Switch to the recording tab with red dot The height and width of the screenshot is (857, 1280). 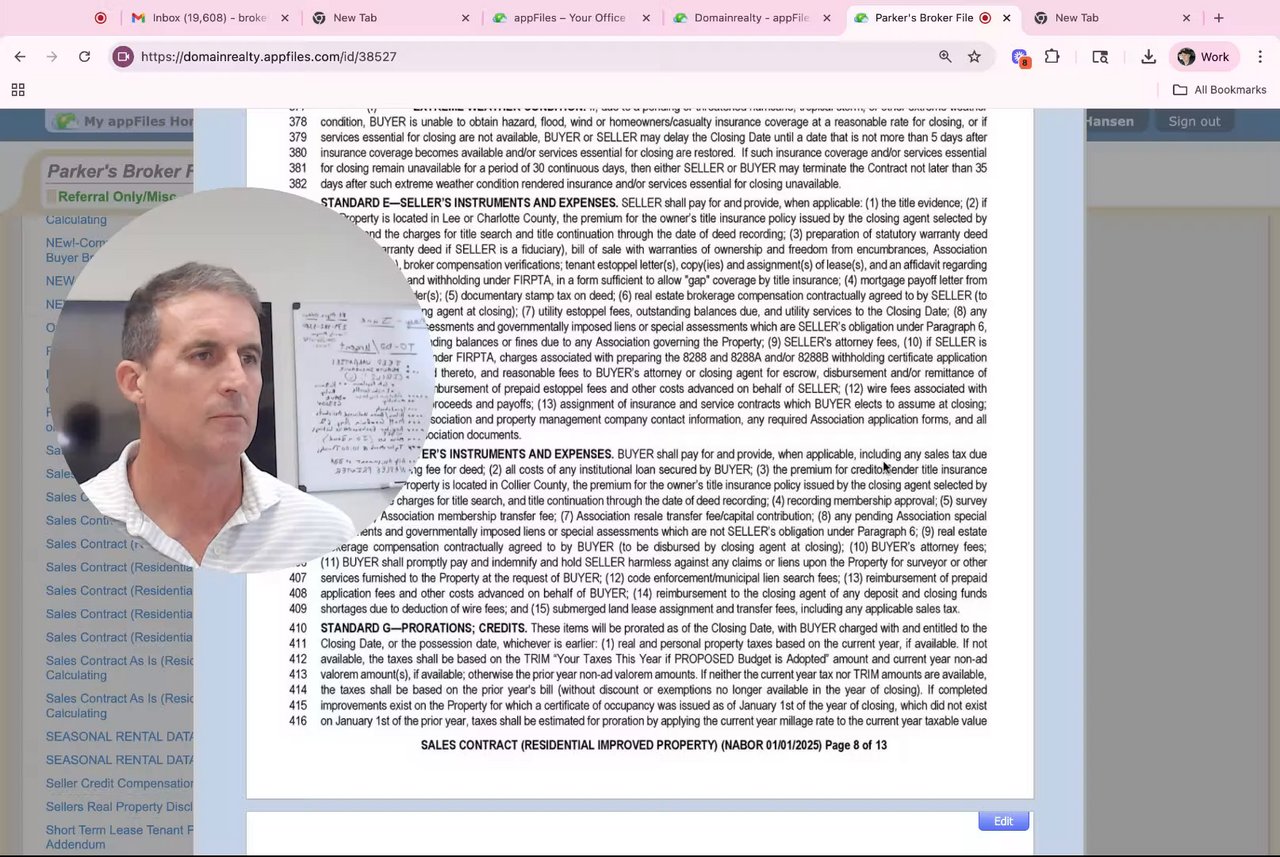[100, 18]
